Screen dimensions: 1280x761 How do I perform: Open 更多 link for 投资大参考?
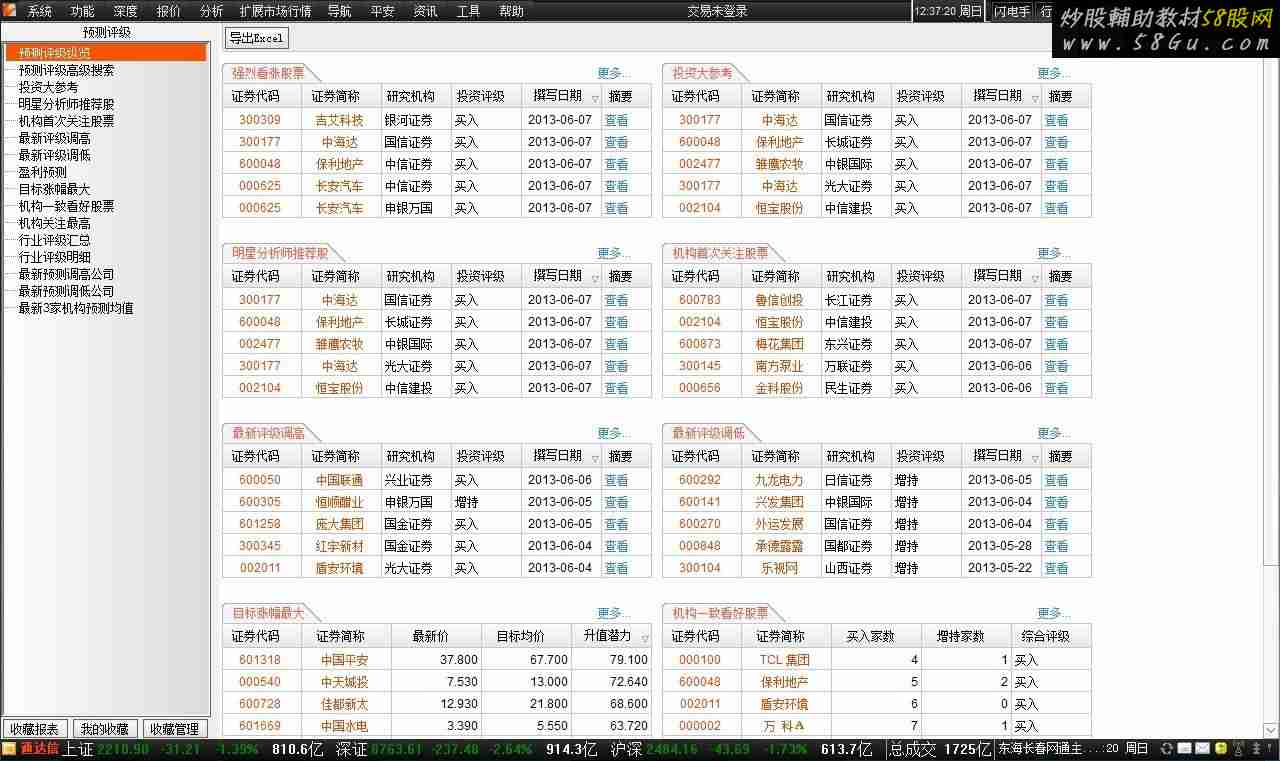coord(1054,73)
